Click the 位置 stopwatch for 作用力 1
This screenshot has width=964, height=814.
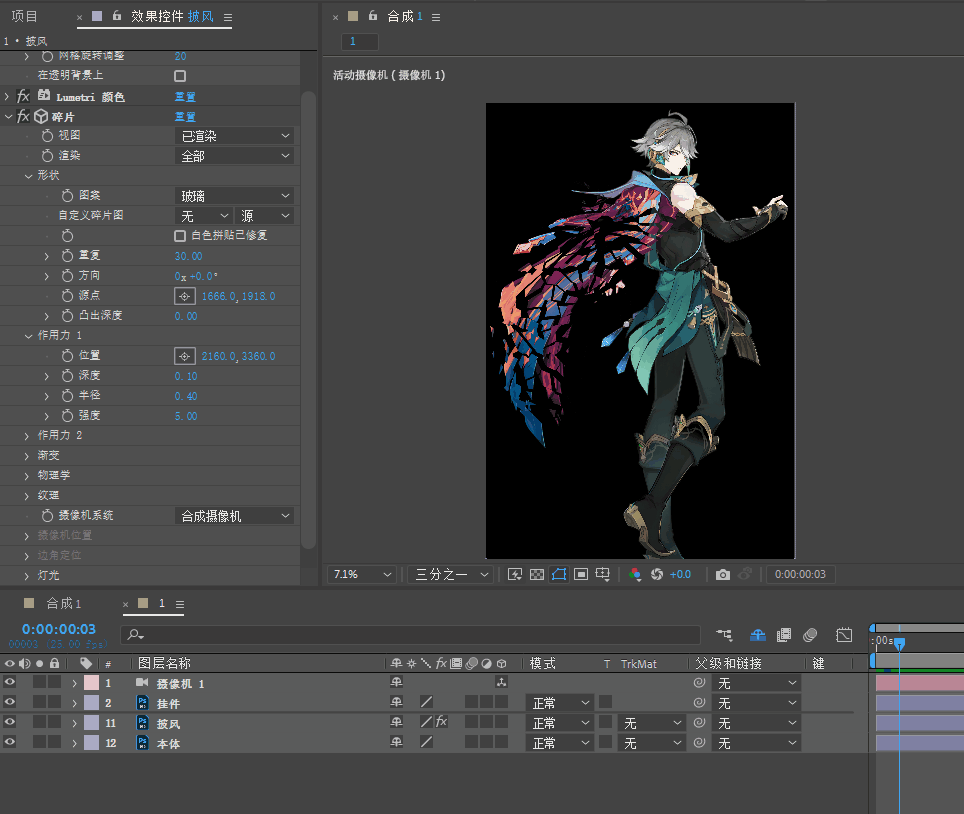(67, 356)
